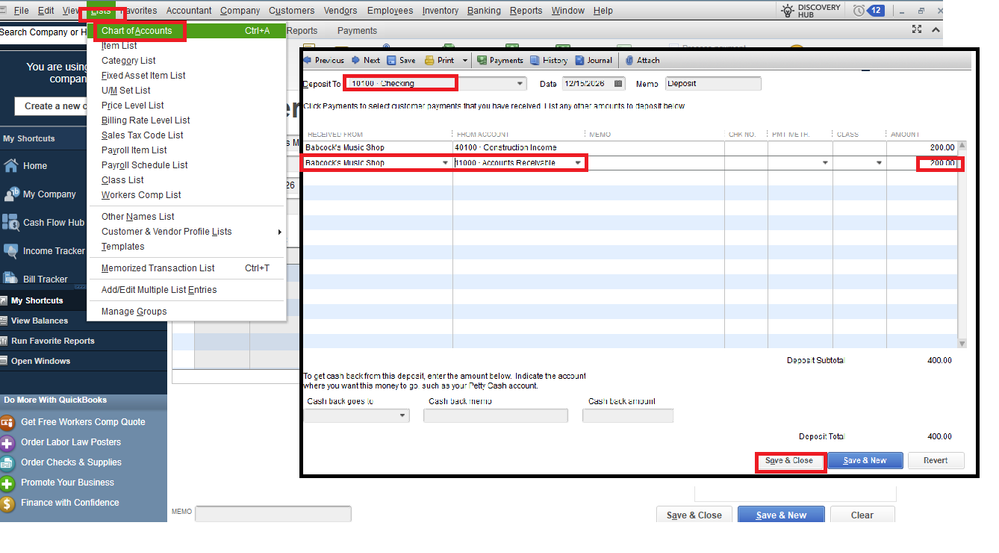Expand the Print dropdown arrow
The image size is (999, 553).
coord(464,61)
